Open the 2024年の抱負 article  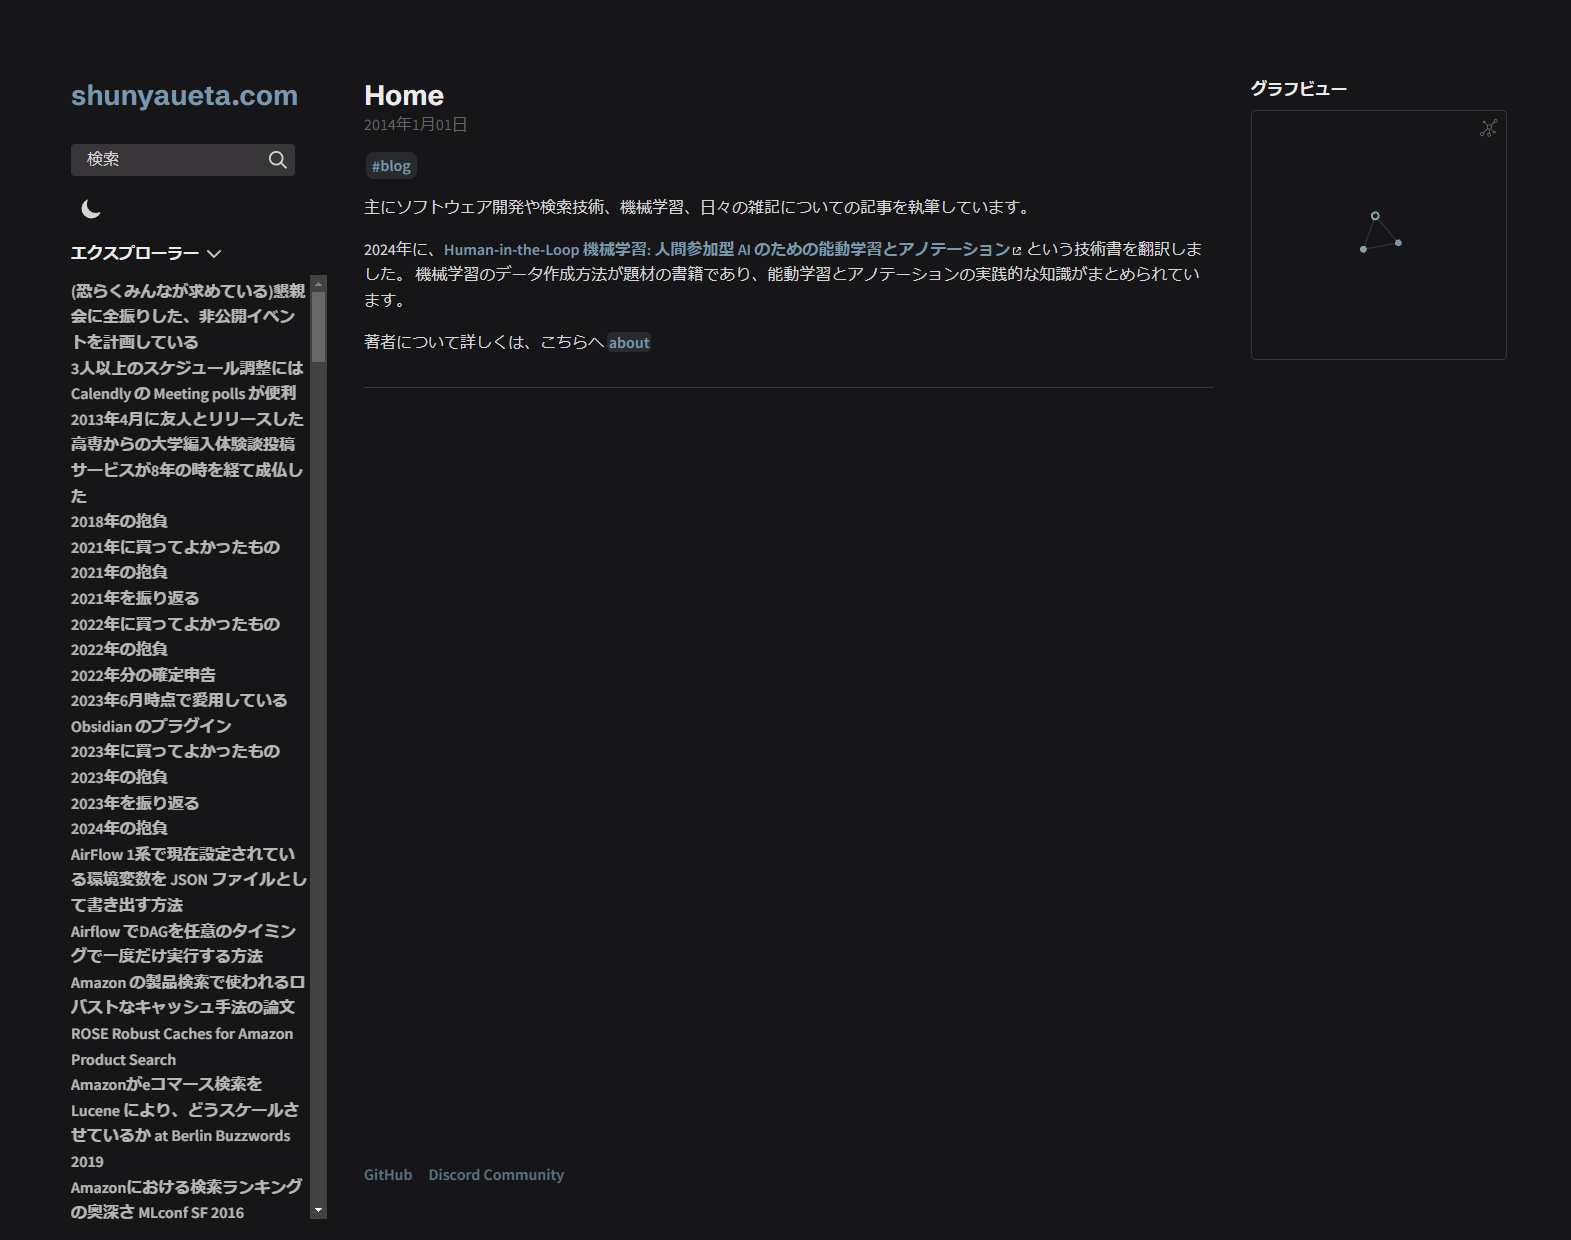pos(119,828)
